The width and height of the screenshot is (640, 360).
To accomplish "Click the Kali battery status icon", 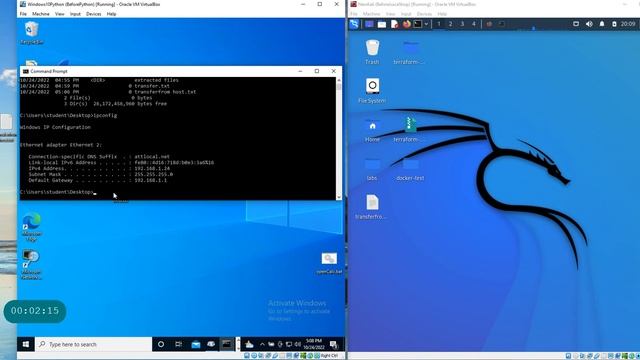I will point(614,24).
